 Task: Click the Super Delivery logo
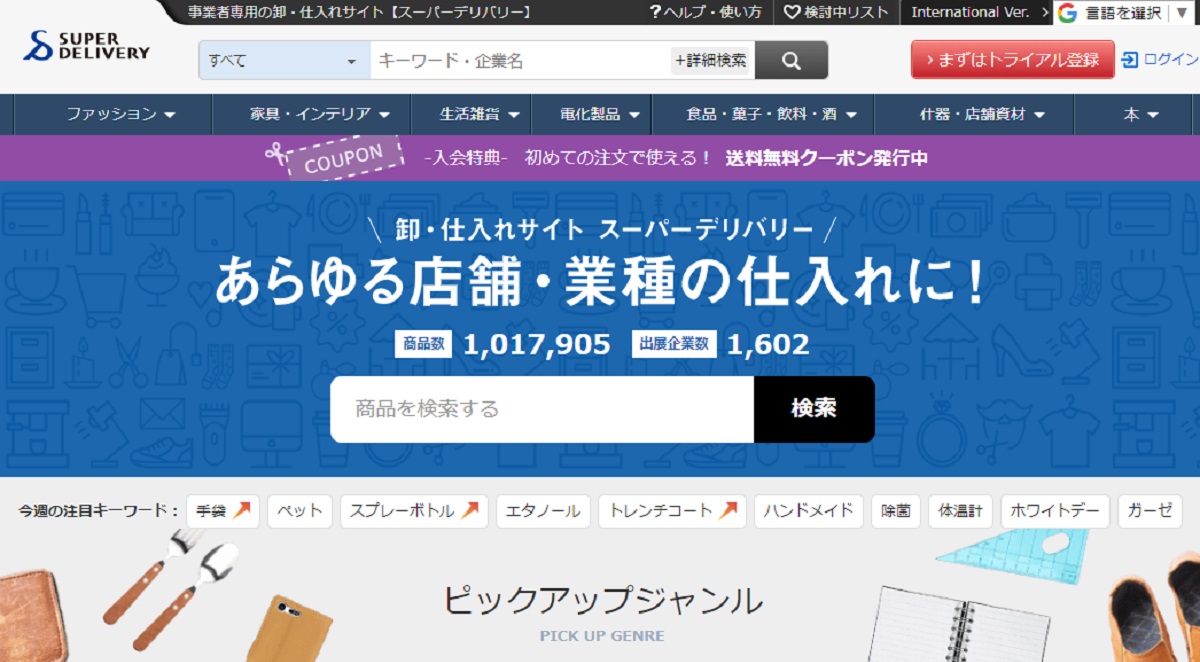(x=87, y=46)
